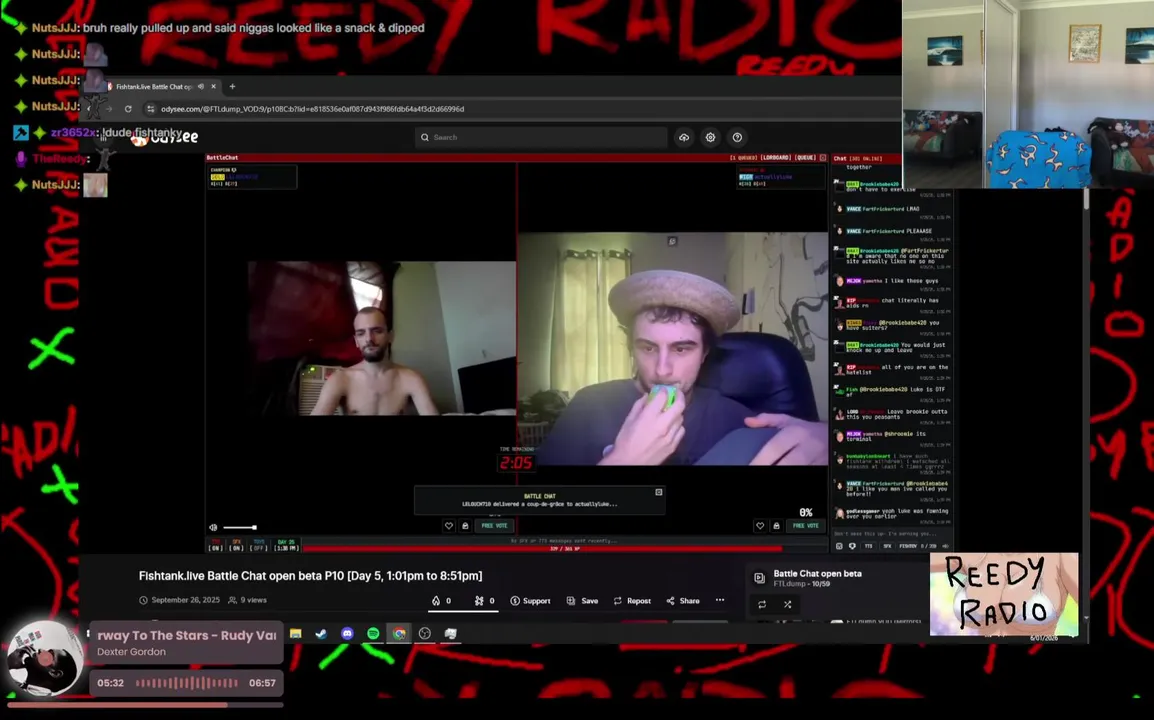
Task: Toggle the TOYS [OFF] setting below video
Action: 258,546
